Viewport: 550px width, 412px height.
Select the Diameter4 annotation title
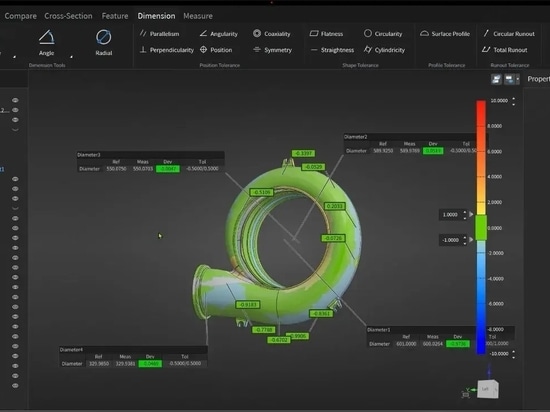click(72, 350)
